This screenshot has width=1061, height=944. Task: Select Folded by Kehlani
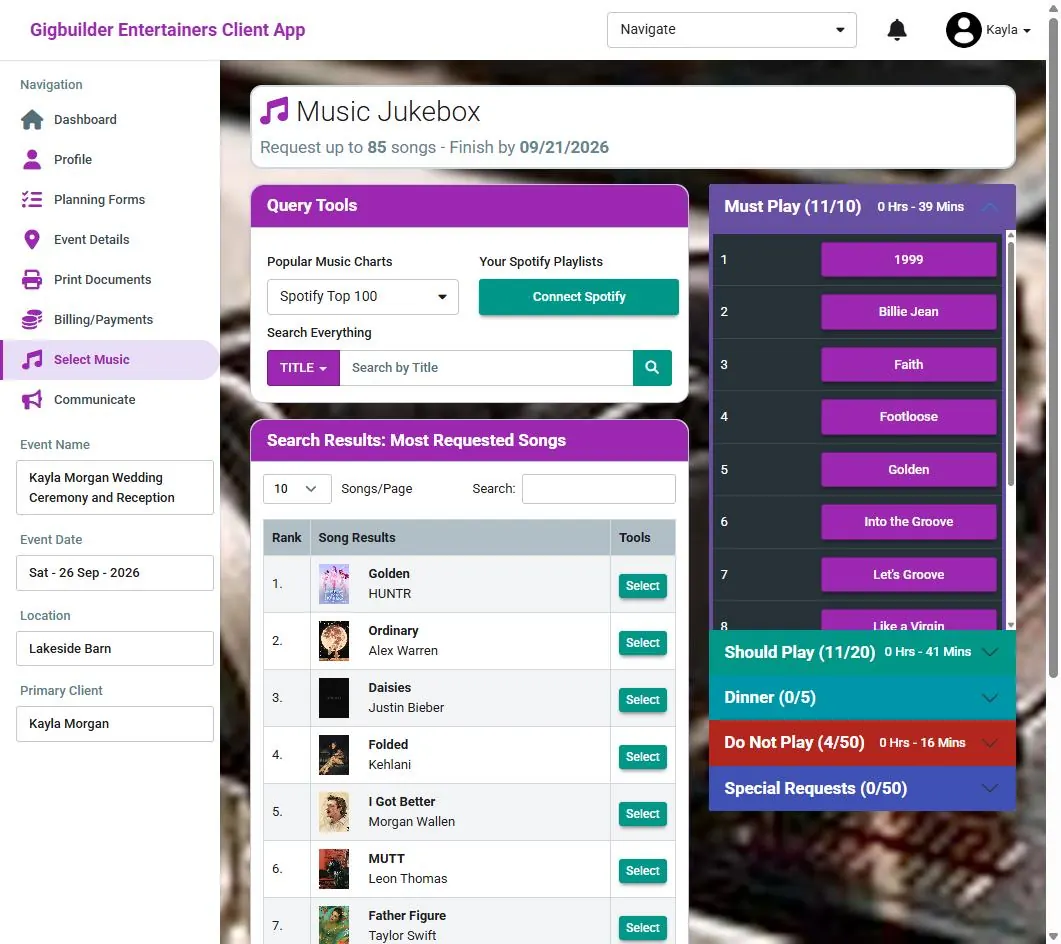click(x=642, y=757)
